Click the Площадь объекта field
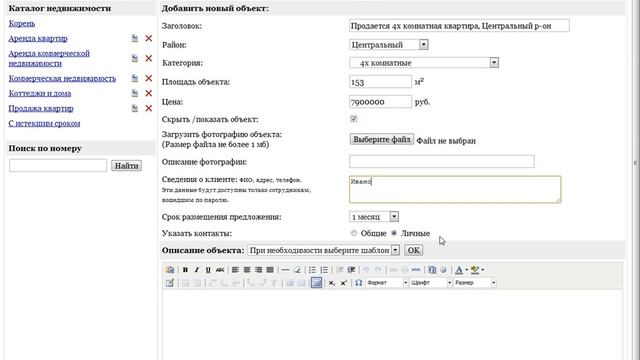Image resolution: width=640 pixels, height=360 pixels. tap(380, 82)
